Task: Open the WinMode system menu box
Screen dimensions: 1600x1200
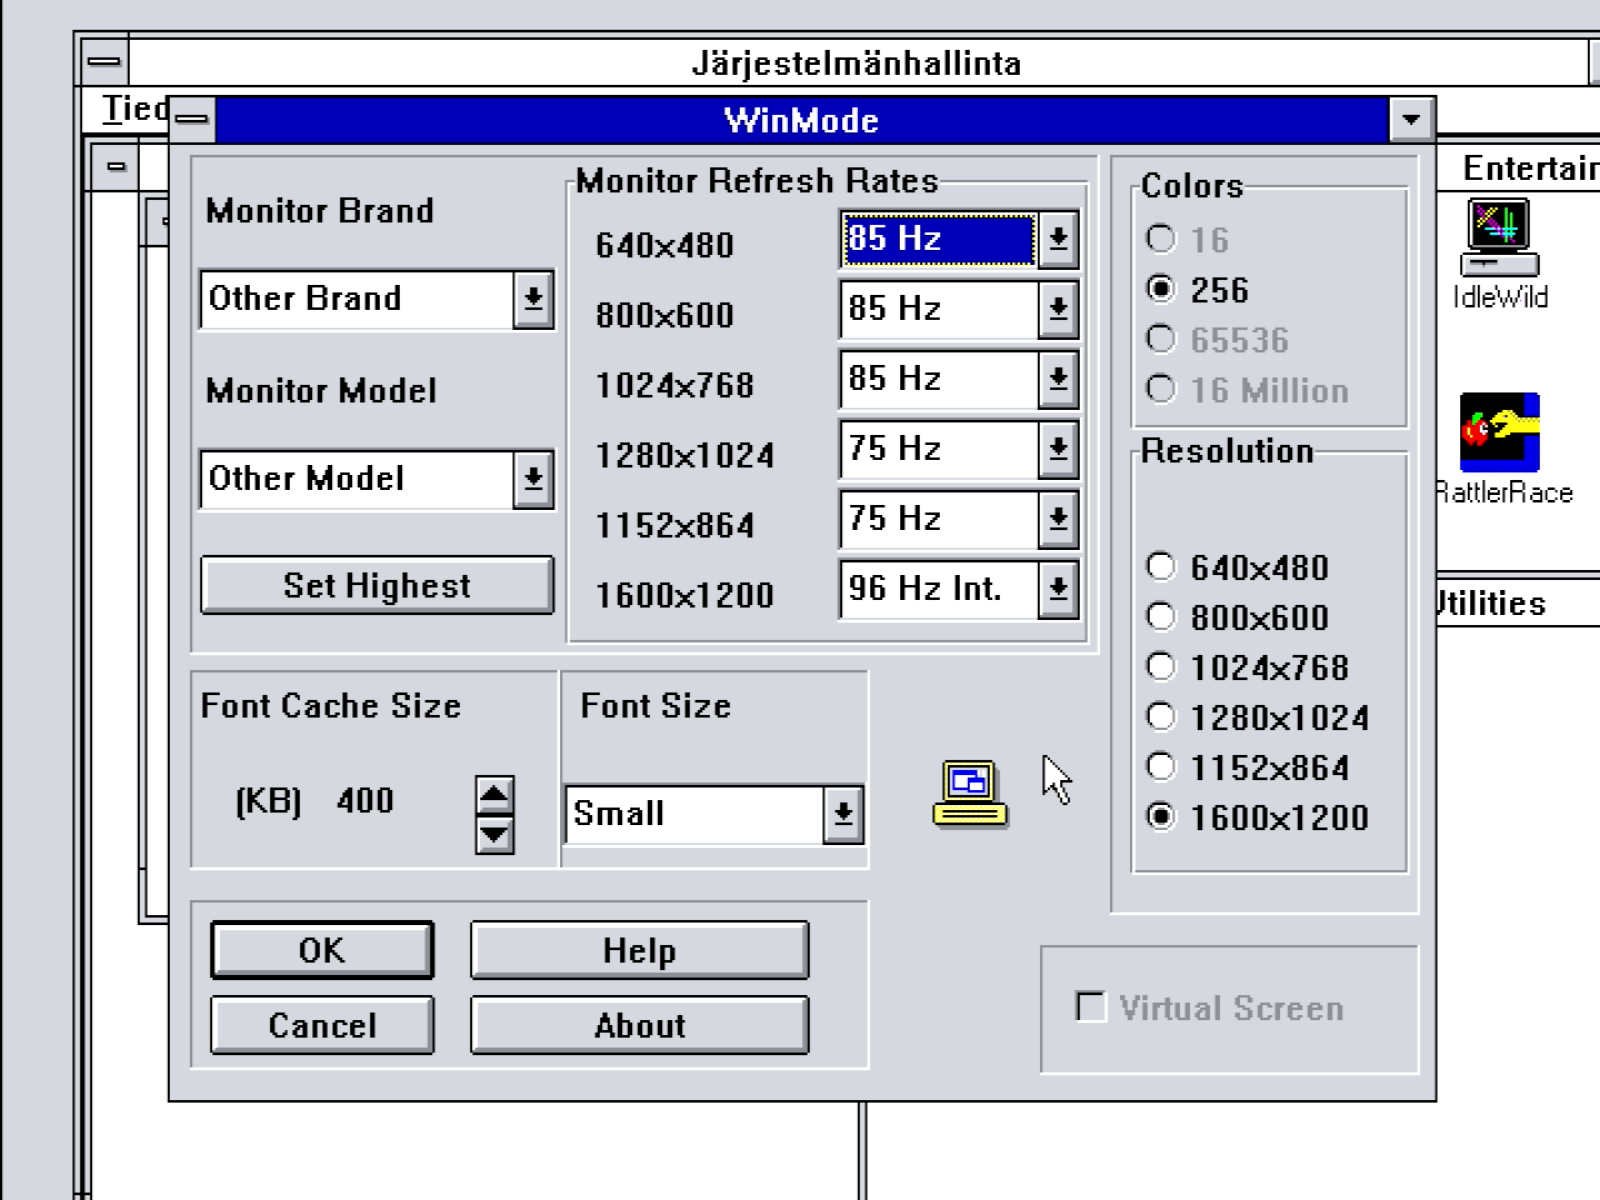Action: tap(192, 120)
